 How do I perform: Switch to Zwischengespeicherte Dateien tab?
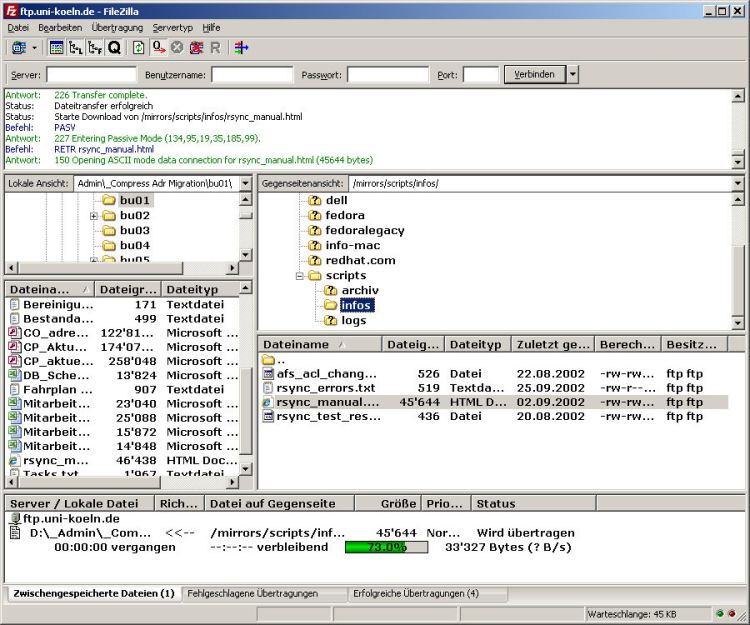click(x=94, y=593)
